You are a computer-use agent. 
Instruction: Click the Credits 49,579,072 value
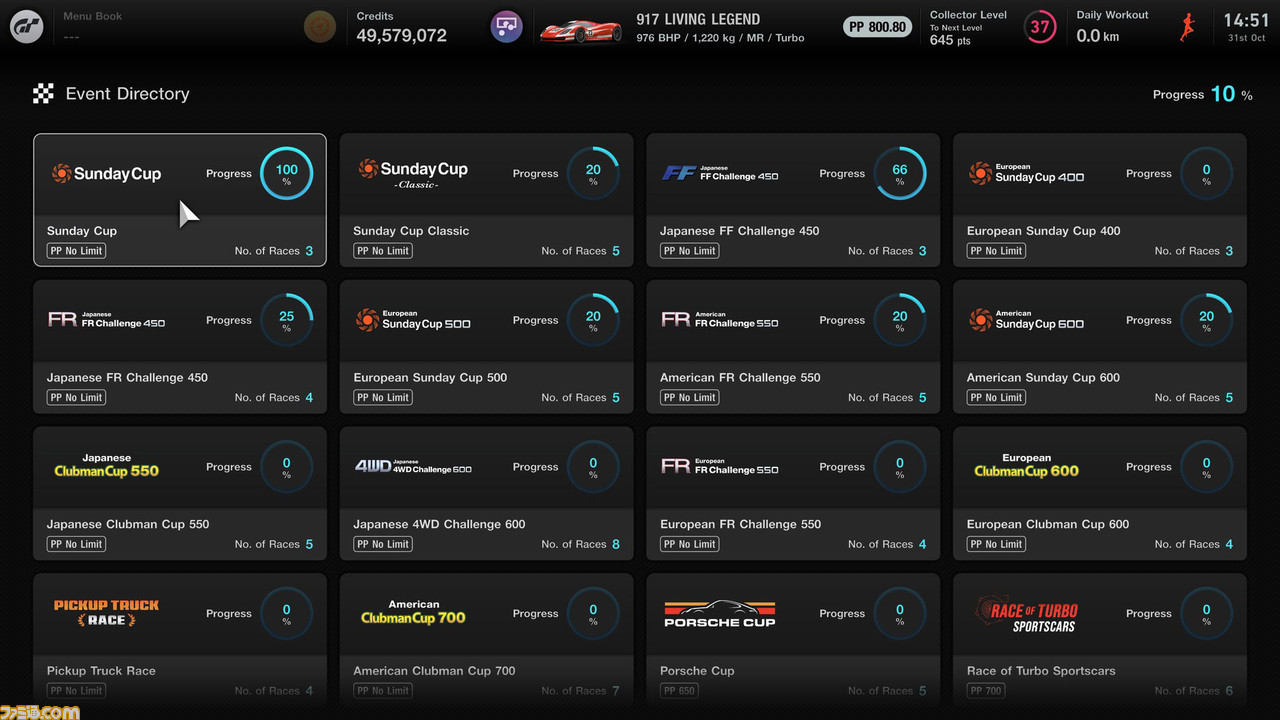pos(402,36)
